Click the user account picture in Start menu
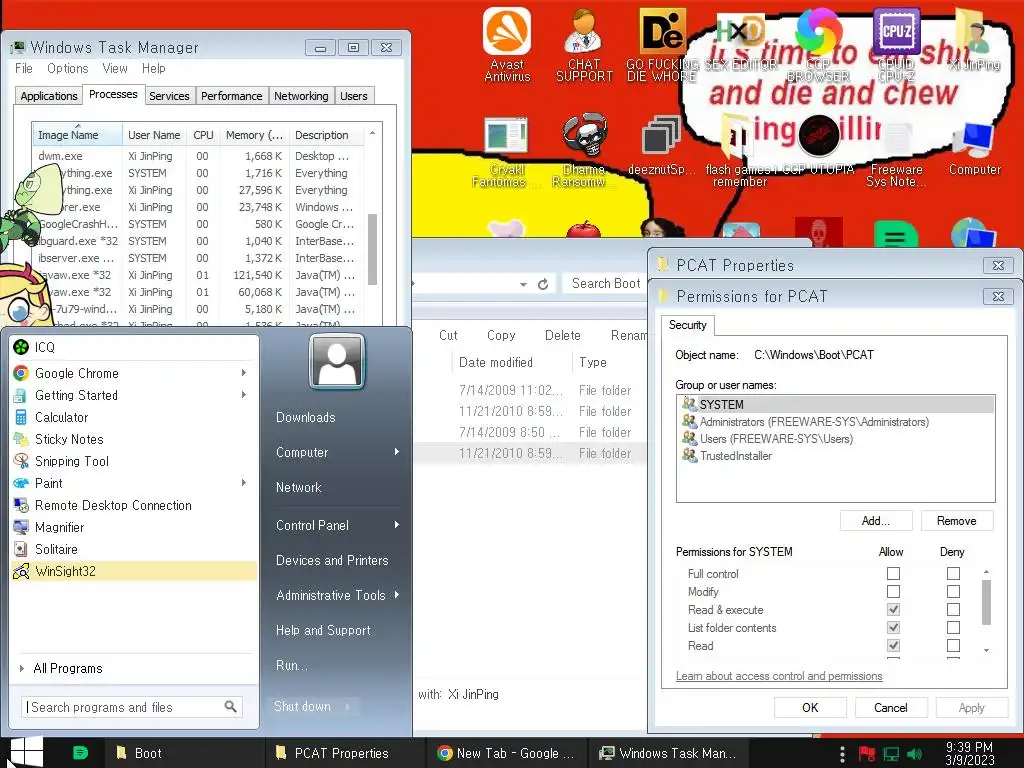Image resolution: width=1024 pixels, height=768 pixels. click(337, 361)
